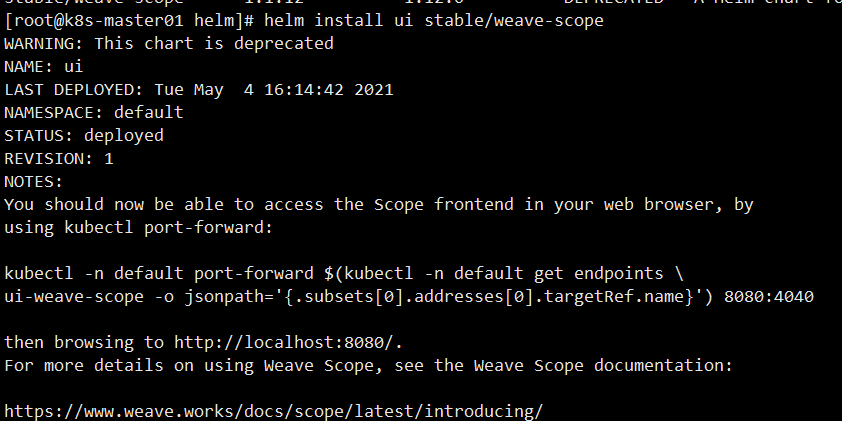The width and height of the screenshot is (842, 421).
Task: Click the STATUS: deployed line
Action: [84, 135]
